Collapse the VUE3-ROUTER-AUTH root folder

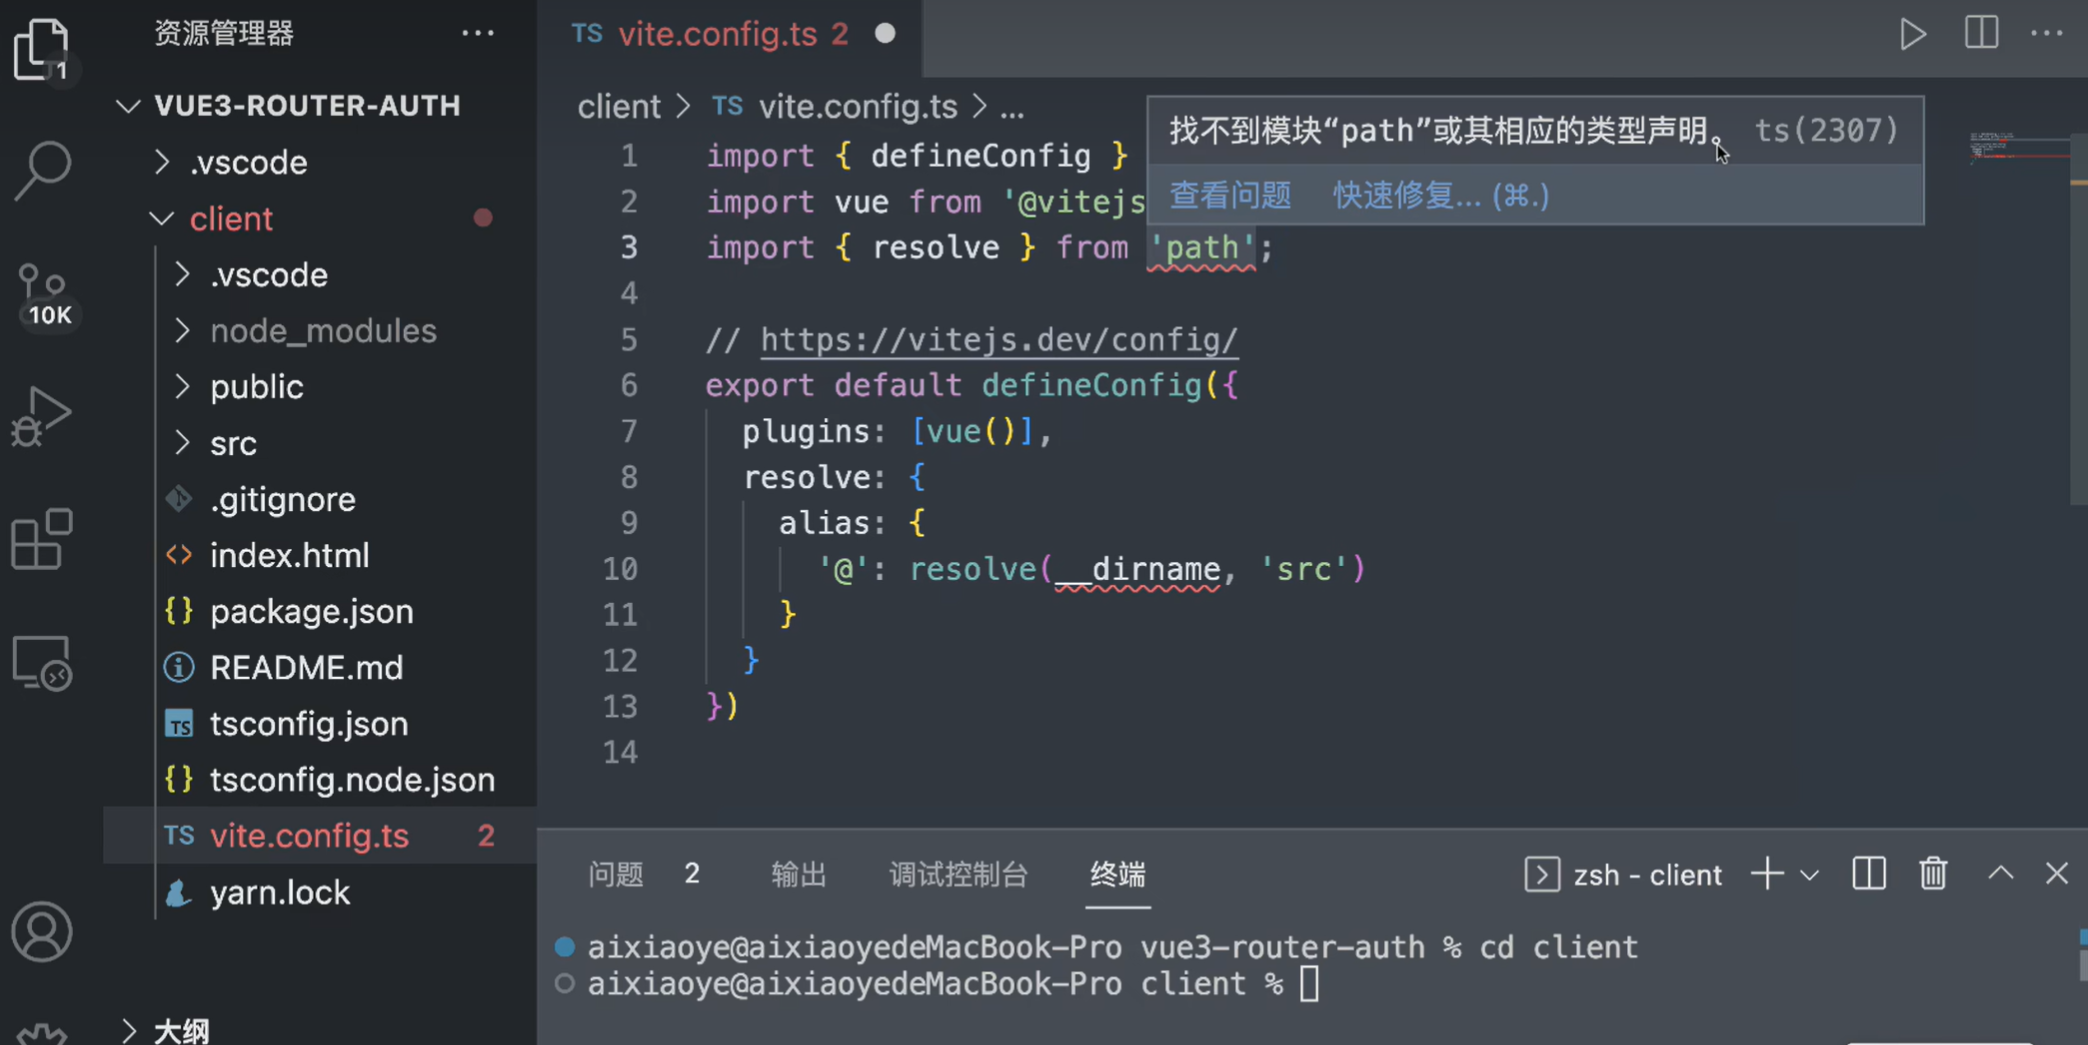128,105
